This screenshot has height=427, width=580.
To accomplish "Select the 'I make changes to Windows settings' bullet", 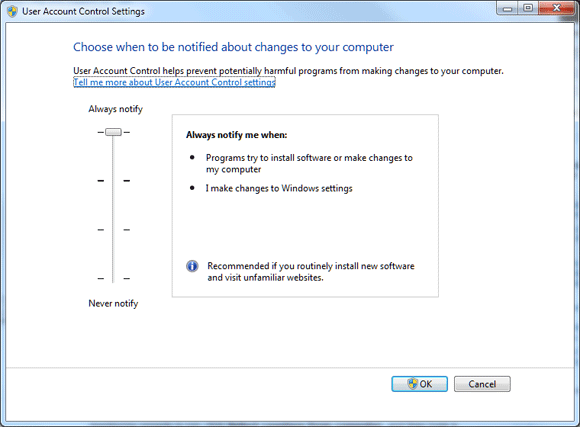I will pyautogui.click(x=279, y=188).
